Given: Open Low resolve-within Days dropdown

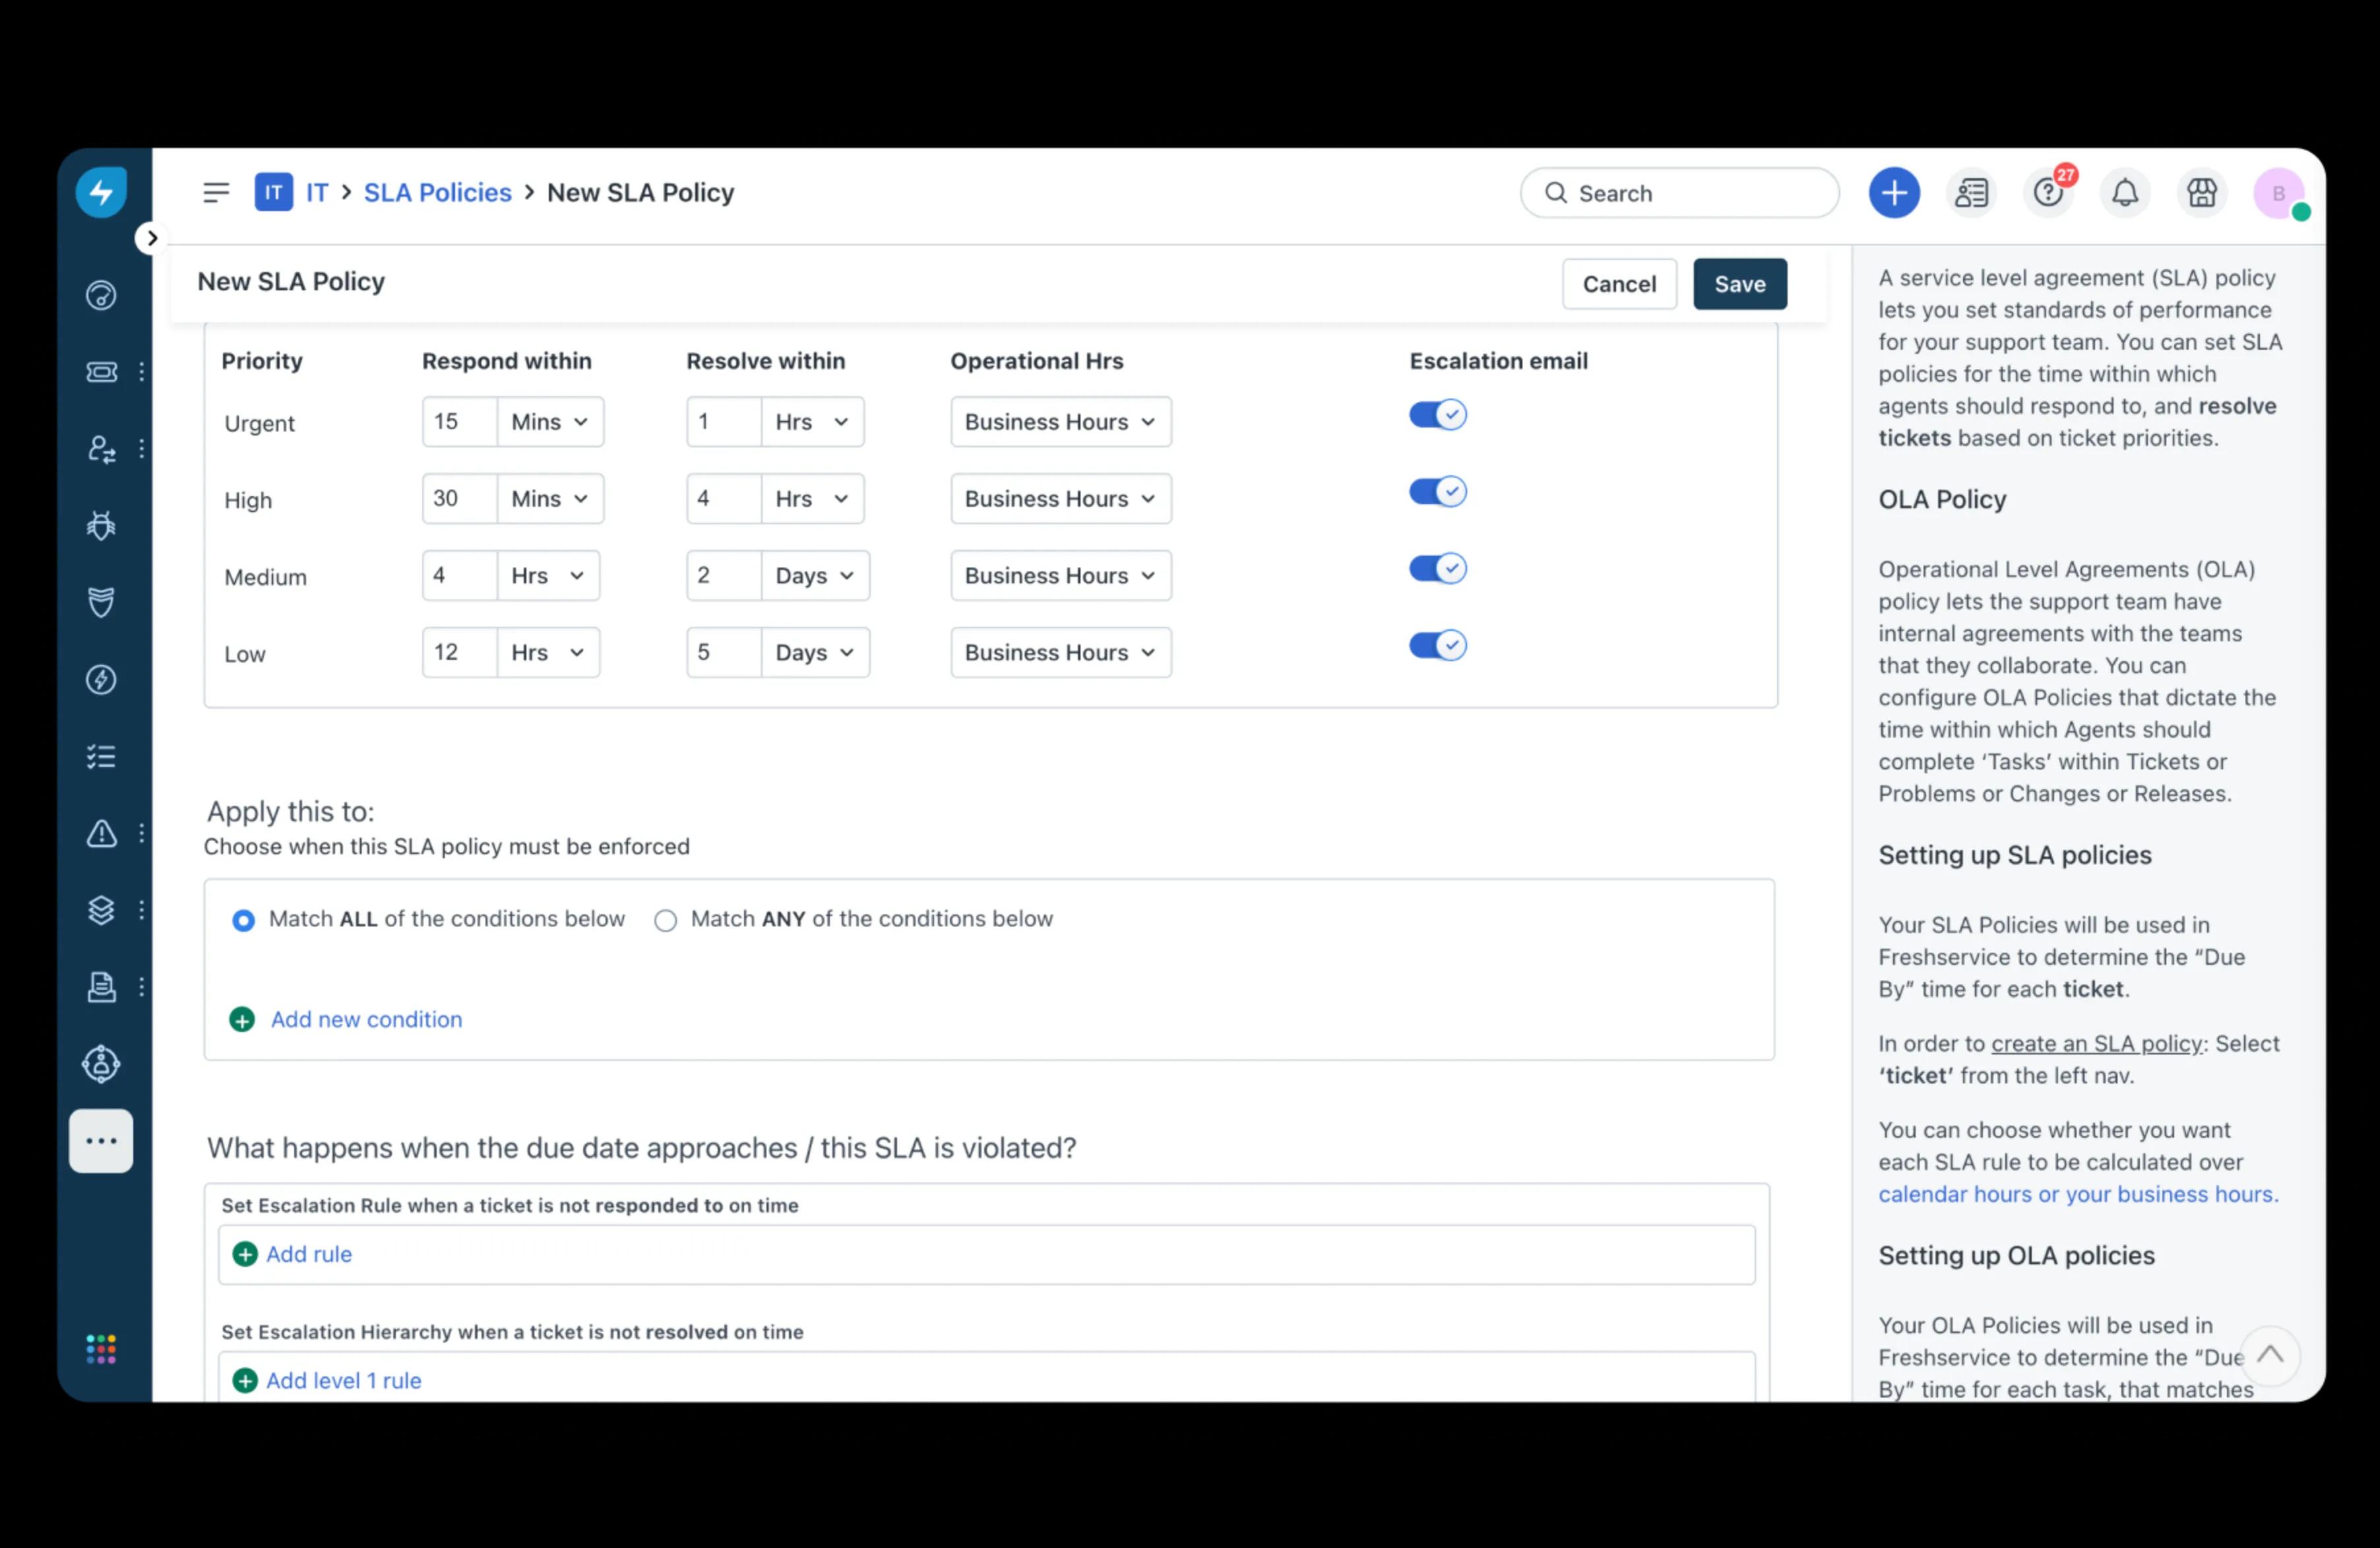Looking at the screenshot, I should click(x=815, y=653).
